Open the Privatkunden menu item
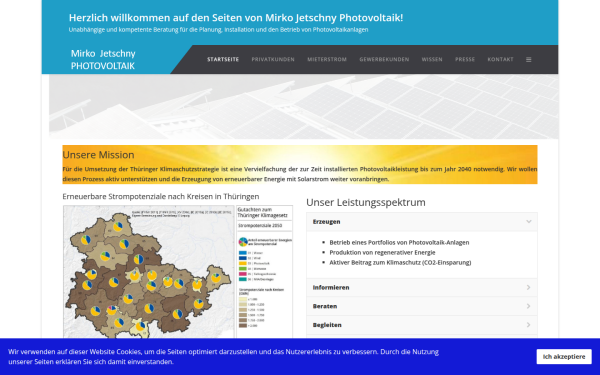This screenshot has width=600, height=375. [x=273, y=60]
